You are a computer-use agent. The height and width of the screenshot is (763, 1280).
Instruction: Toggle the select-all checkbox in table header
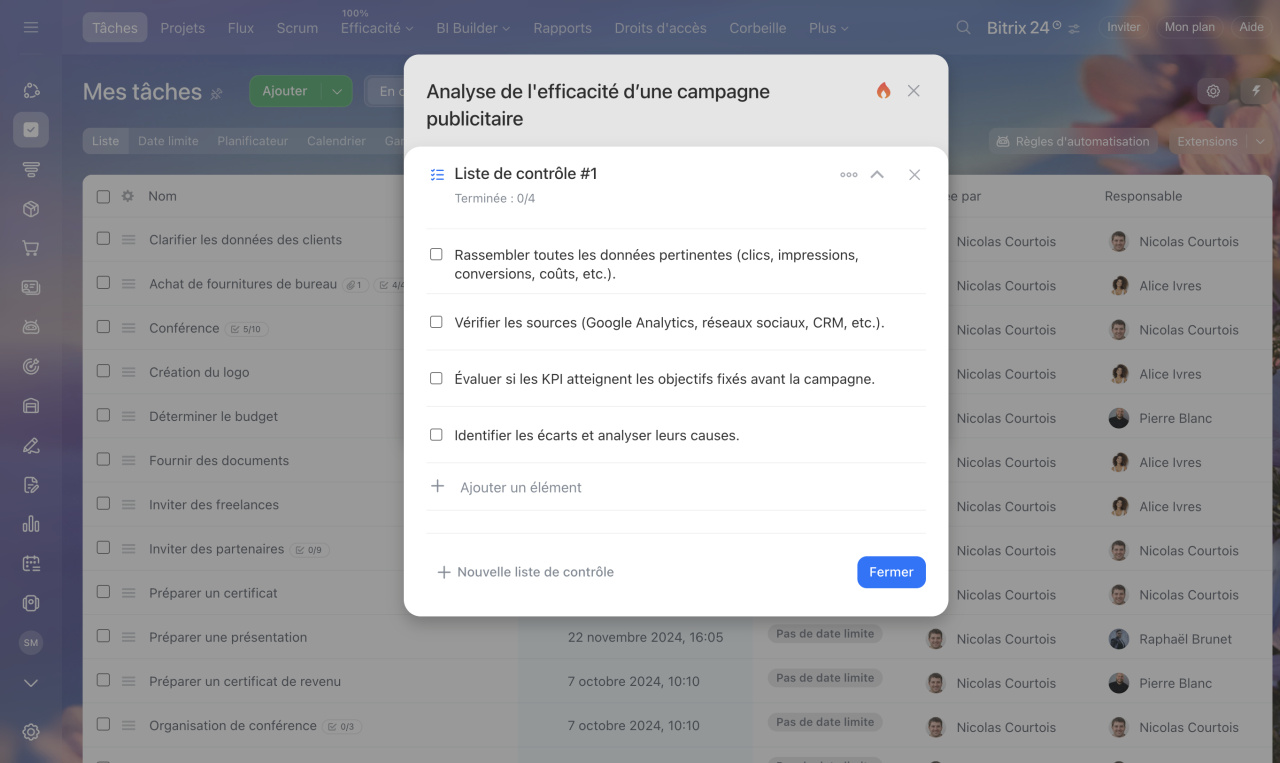tap(103, 197)
